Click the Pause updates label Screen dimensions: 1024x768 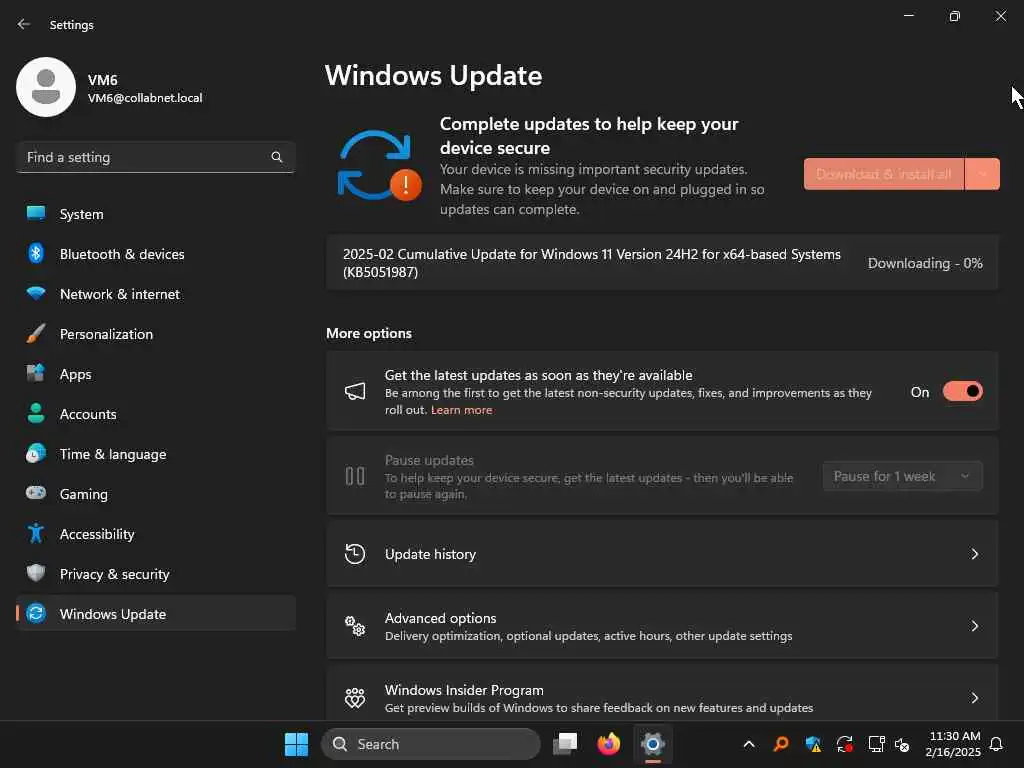point(429,460)
